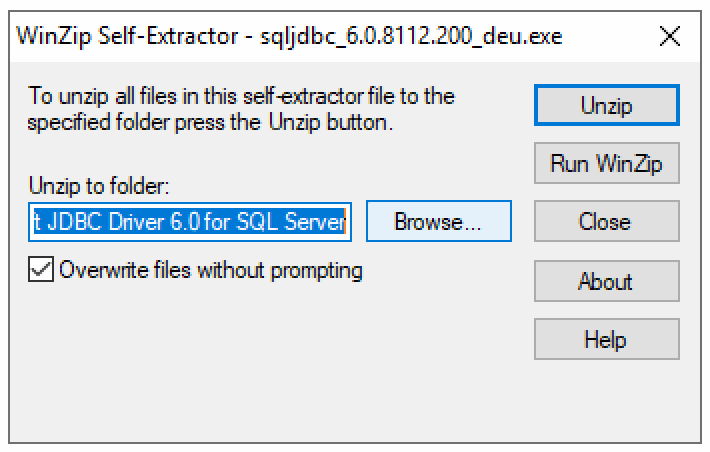Open Help for the self-extractor

pyautogui.click(x=606, y=340)
